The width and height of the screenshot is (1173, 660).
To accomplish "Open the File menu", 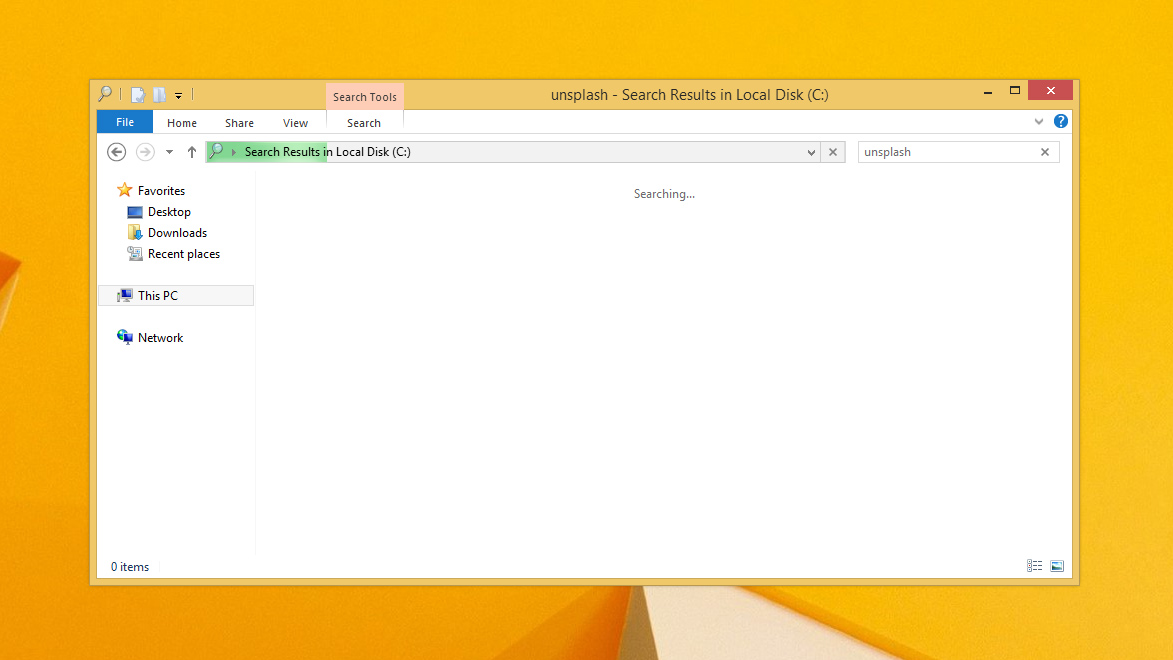I will 124,121.
